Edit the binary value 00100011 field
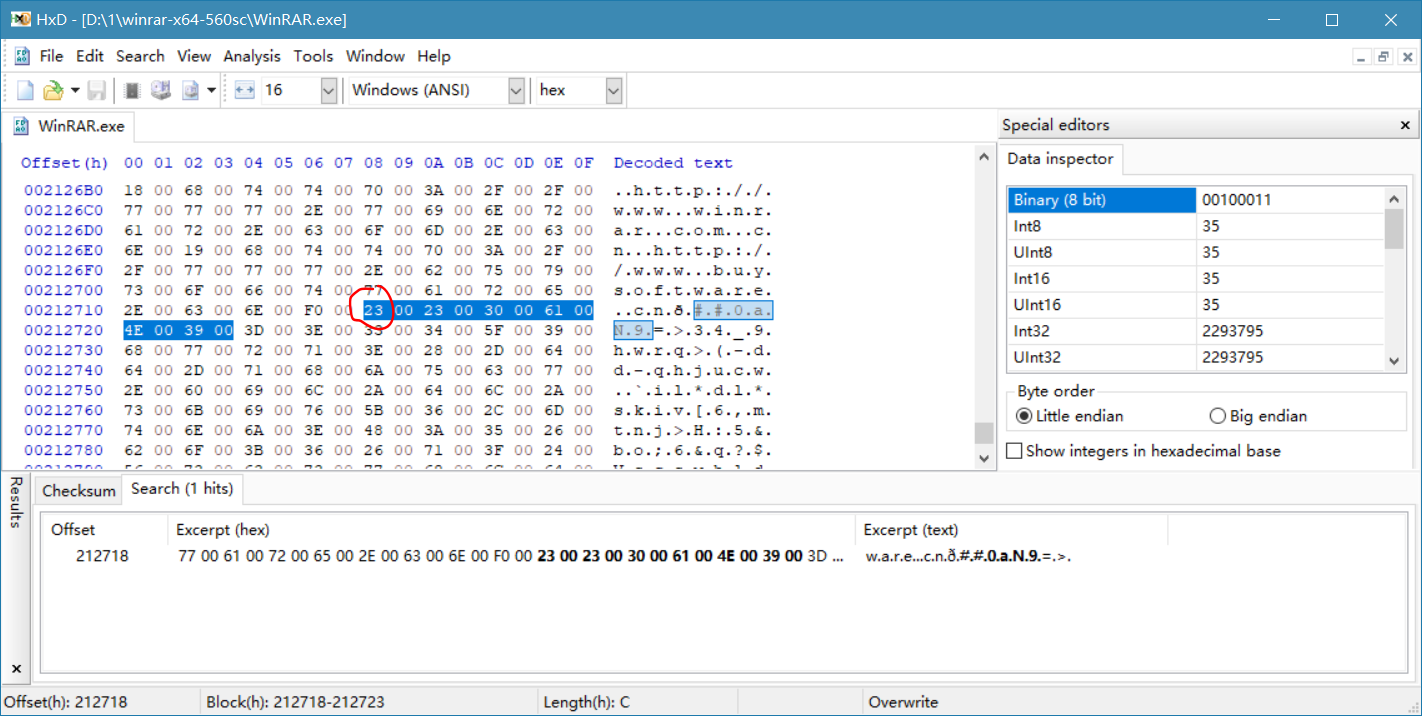Image resolution: width=1422 pixels, height=716 pixels. pos(1290,200)
